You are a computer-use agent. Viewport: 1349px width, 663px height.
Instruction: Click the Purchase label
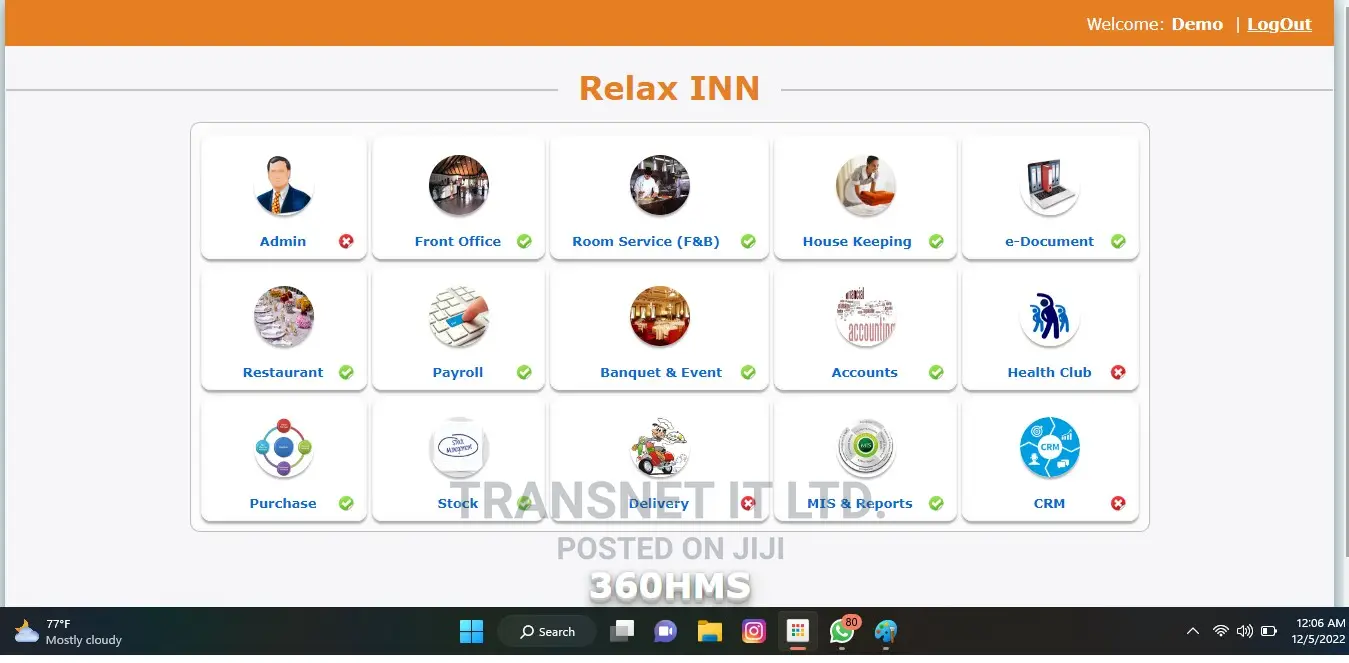point(283,503)
